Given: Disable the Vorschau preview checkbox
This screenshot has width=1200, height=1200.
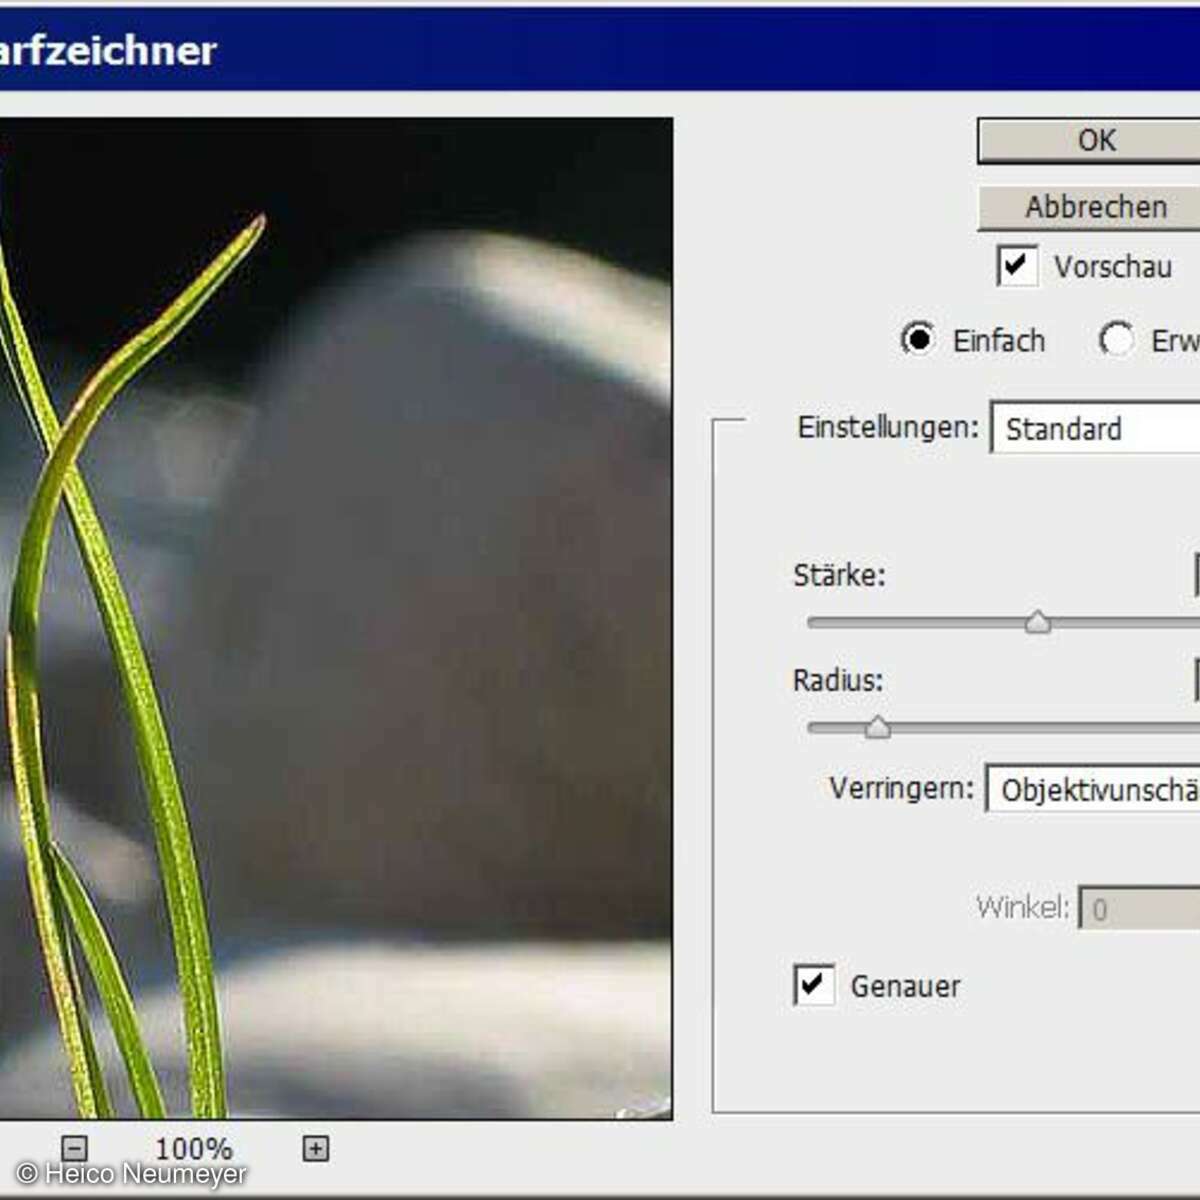Looking at the screenshot, I should (x=1016, y=266).
